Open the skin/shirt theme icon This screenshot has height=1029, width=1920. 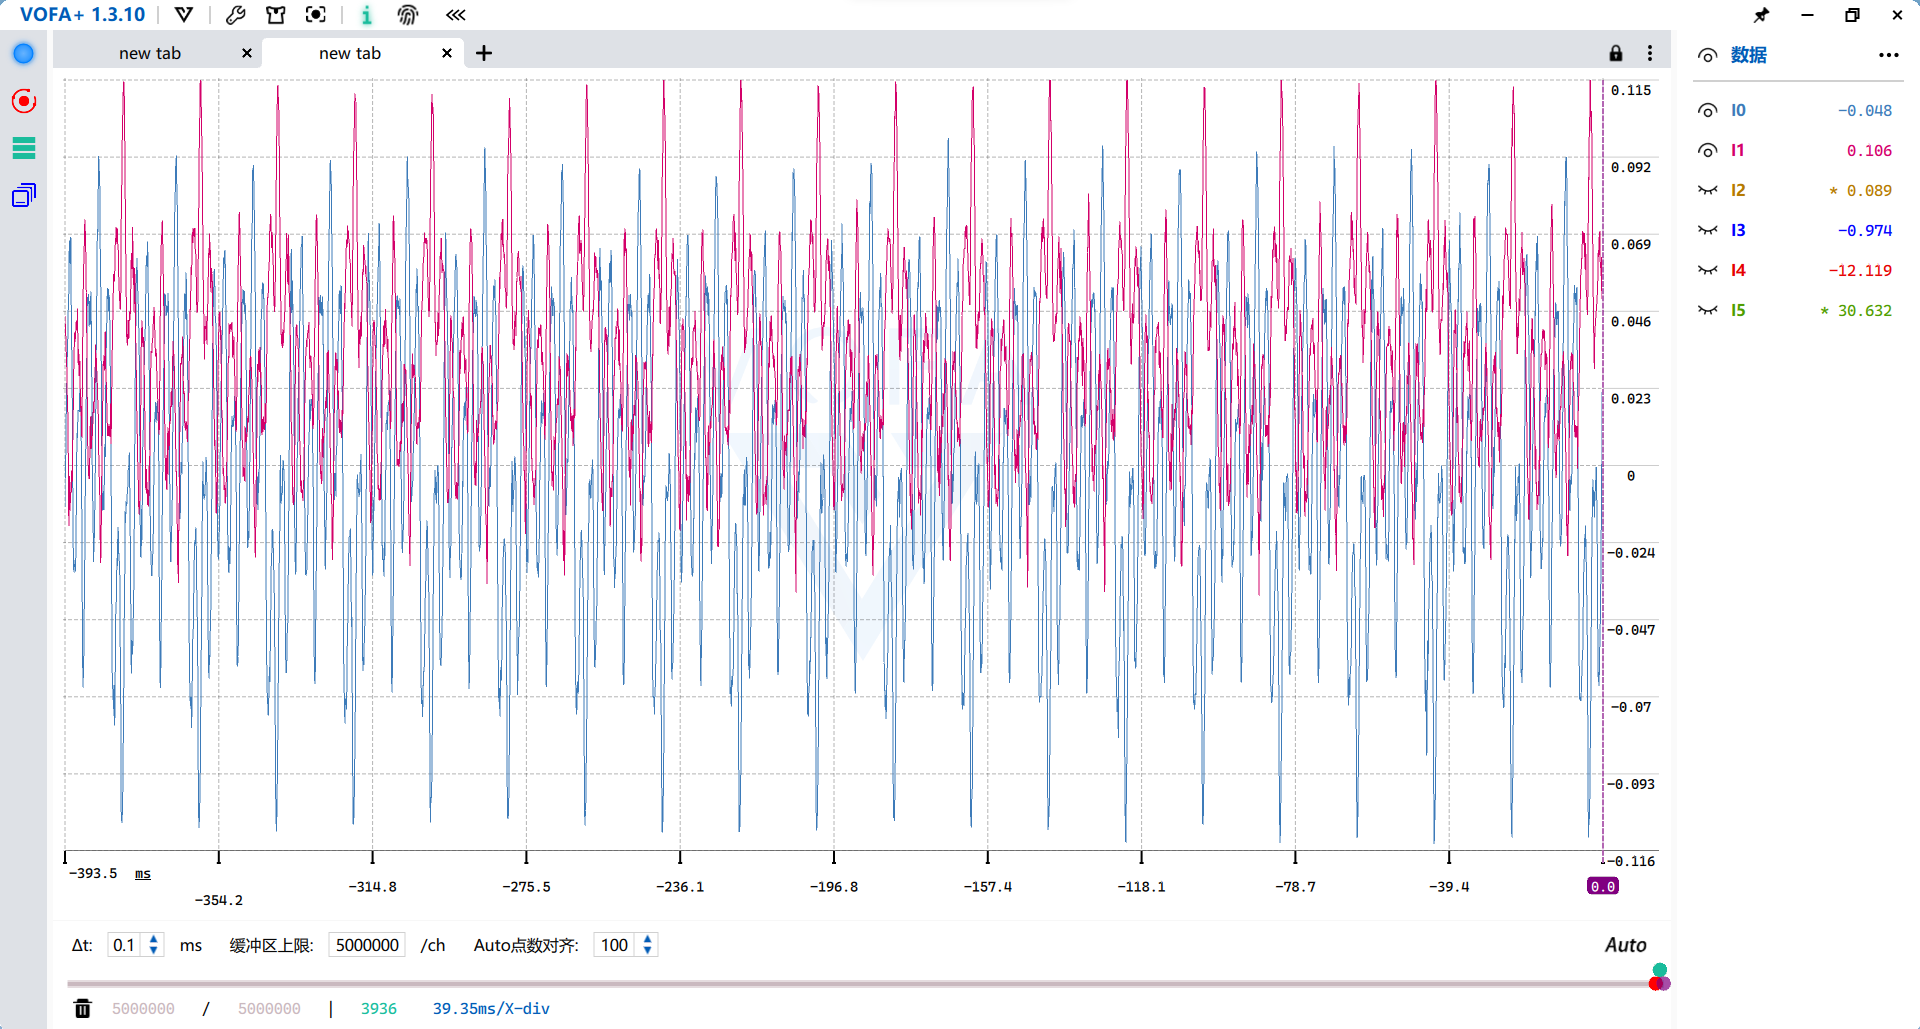(276, 15)
